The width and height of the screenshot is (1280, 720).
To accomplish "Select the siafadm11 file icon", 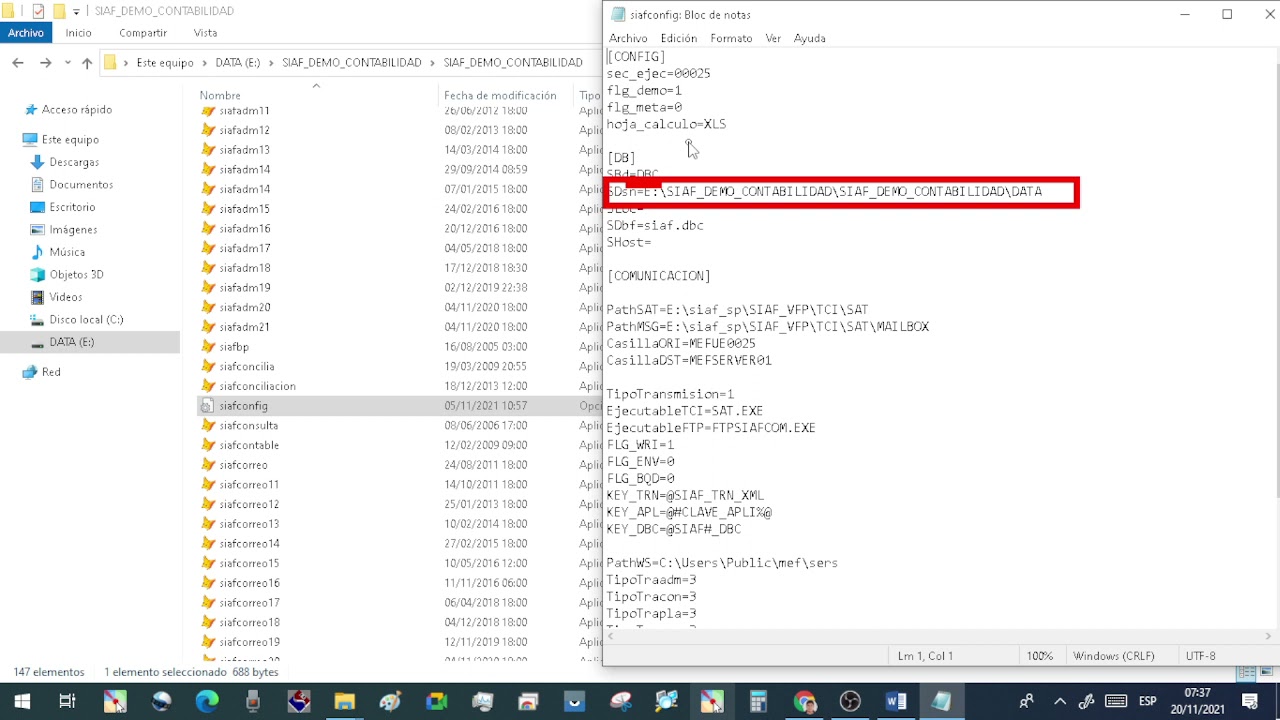I will pyautogui.click(x=208, y=111).
